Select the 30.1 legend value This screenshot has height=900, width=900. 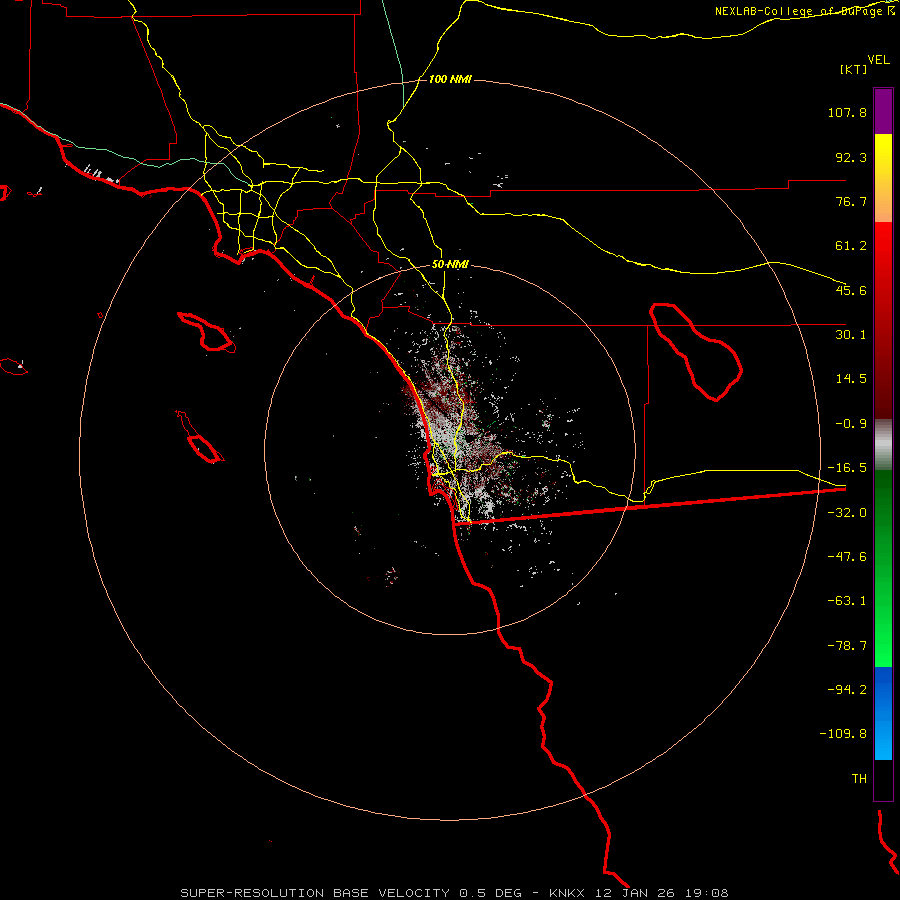[851, 335]
